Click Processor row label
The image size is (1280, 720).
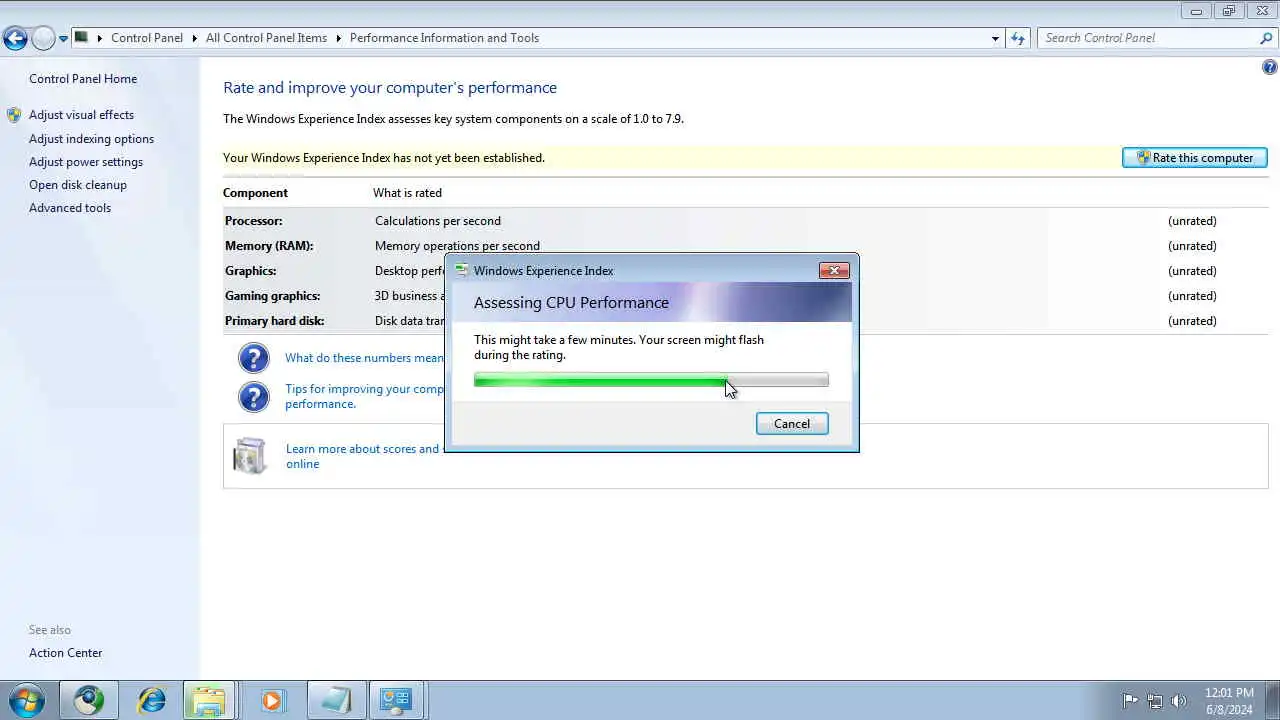(254, 221)
